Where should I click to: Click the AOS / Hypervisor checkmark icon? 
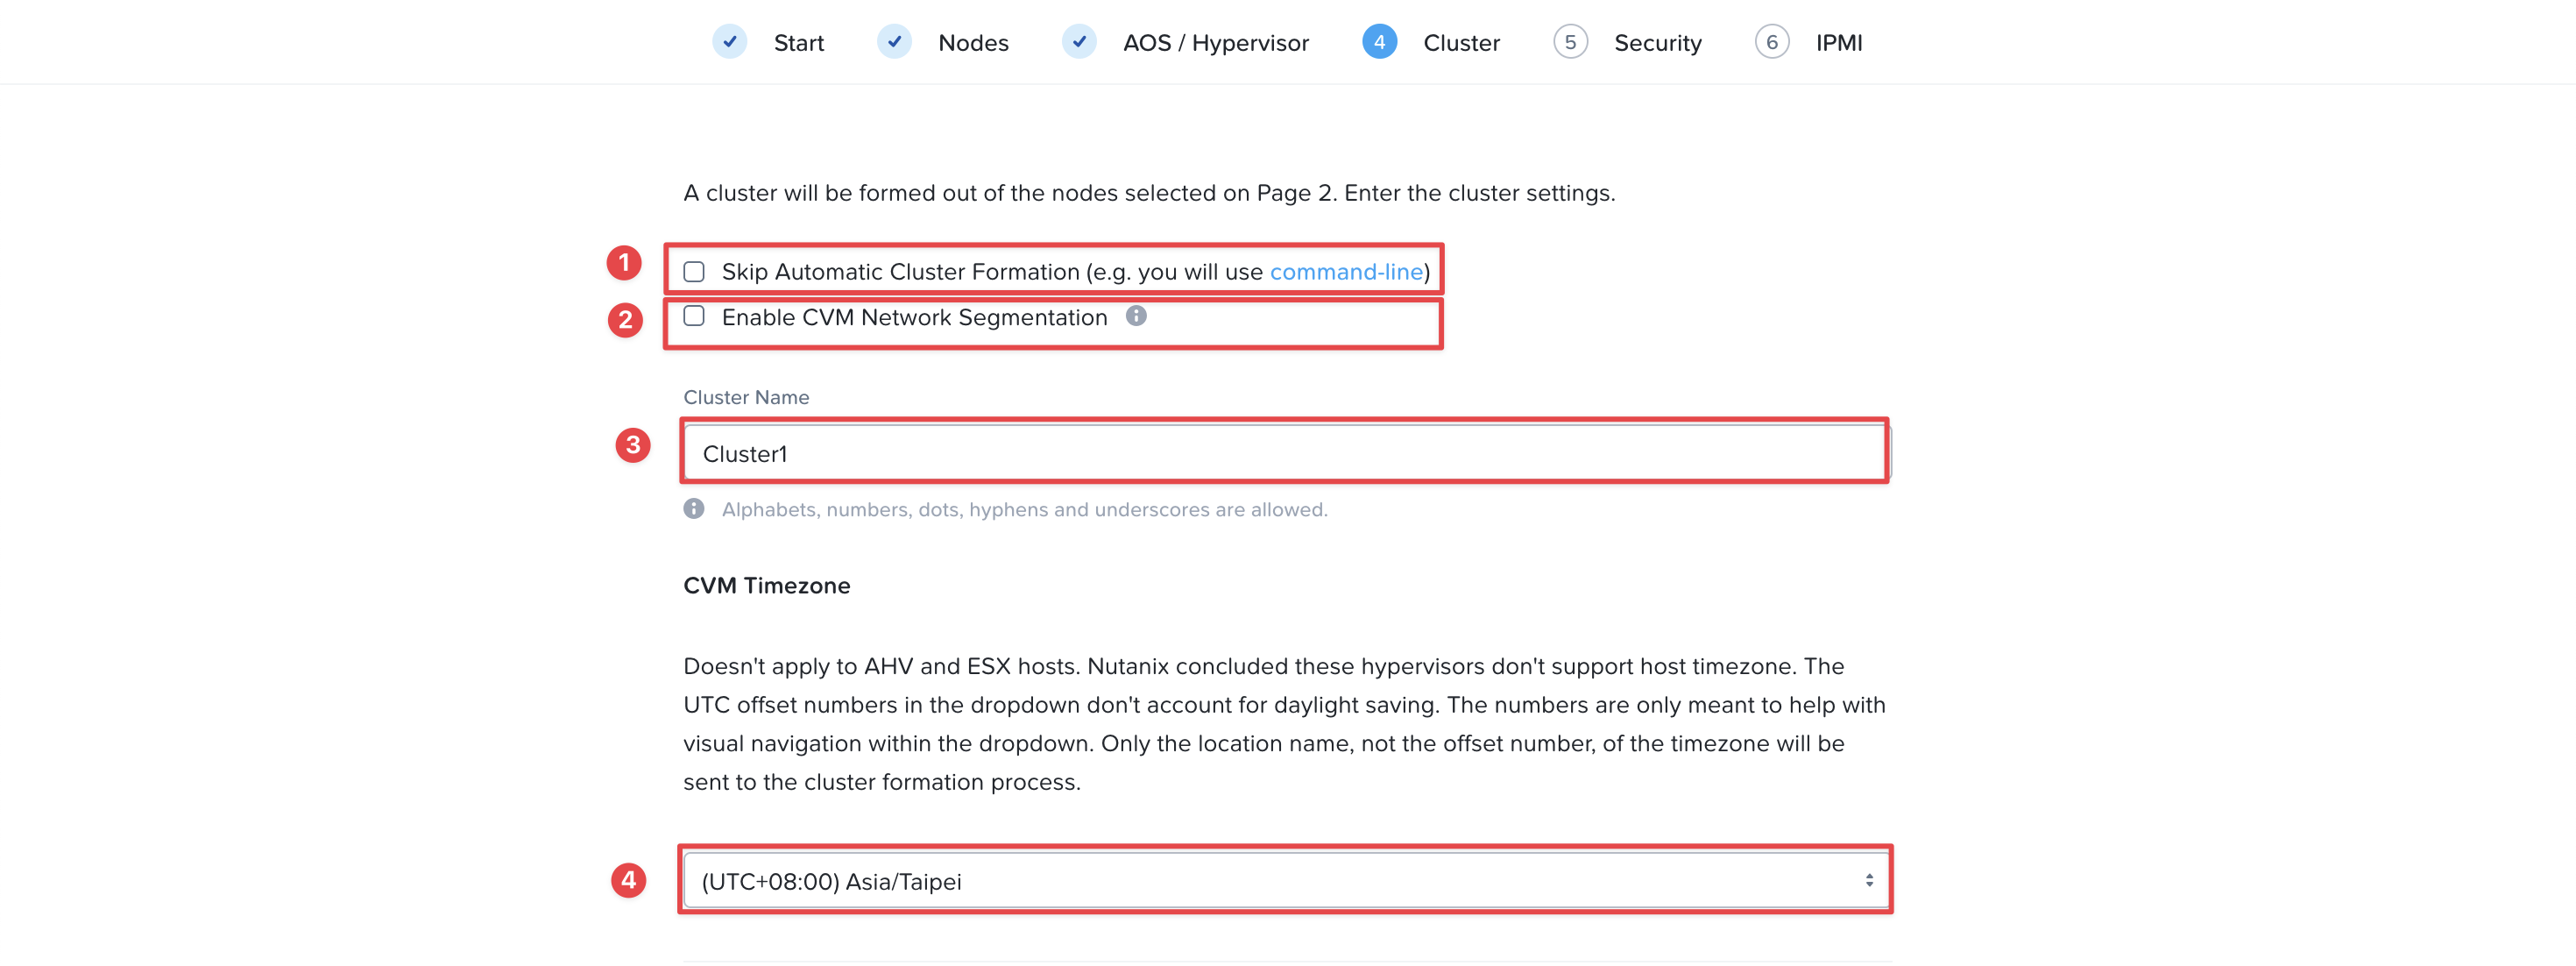pos(1079,42)
